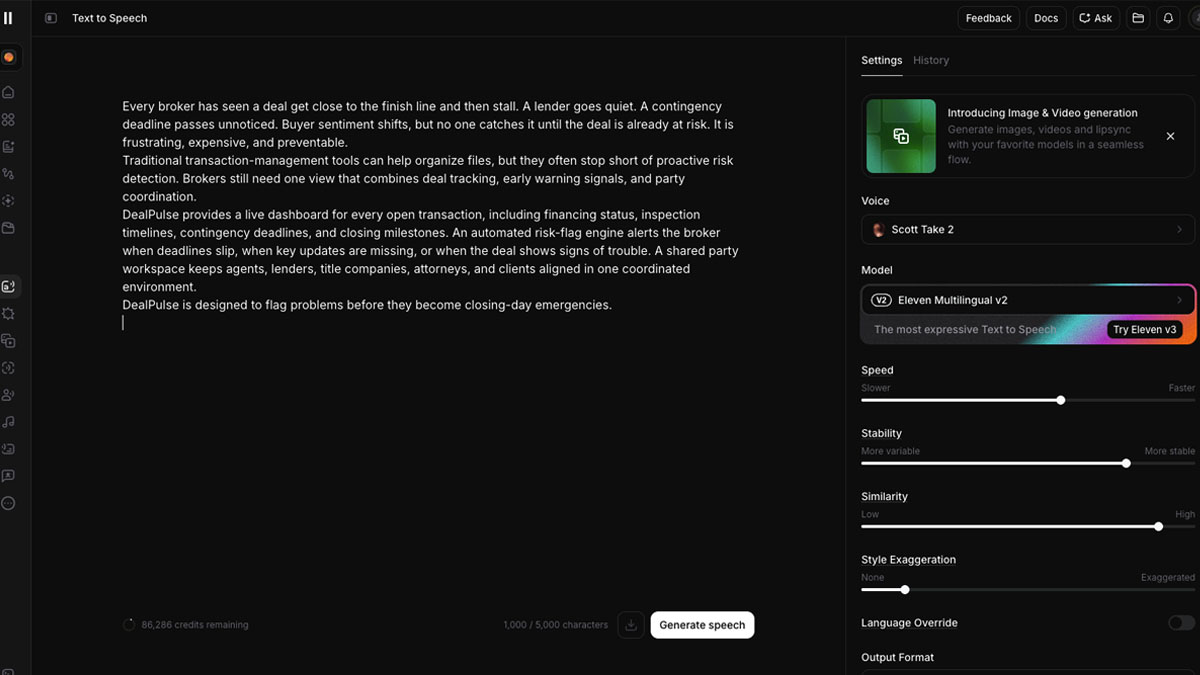Click the Scott Take 2 voice avatar
Image resolution: width=1200 pixels, height=675 pixels.
879,229
